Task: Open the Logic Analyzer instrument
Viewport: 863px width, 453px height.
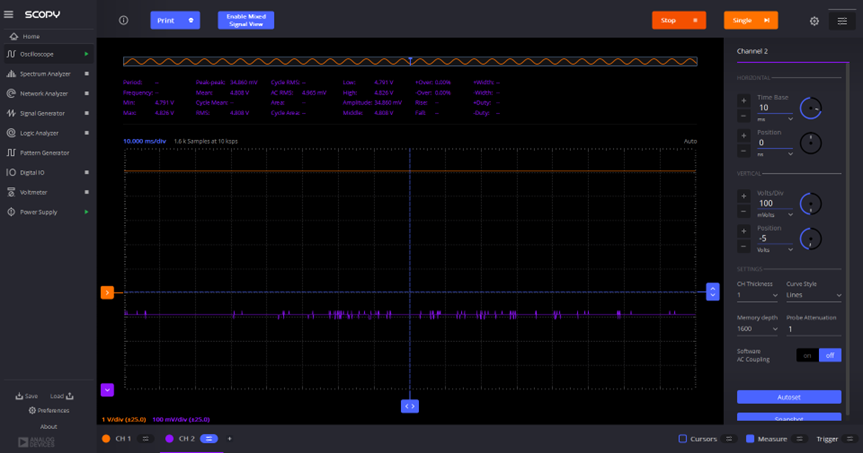Action: coord(39,133)
